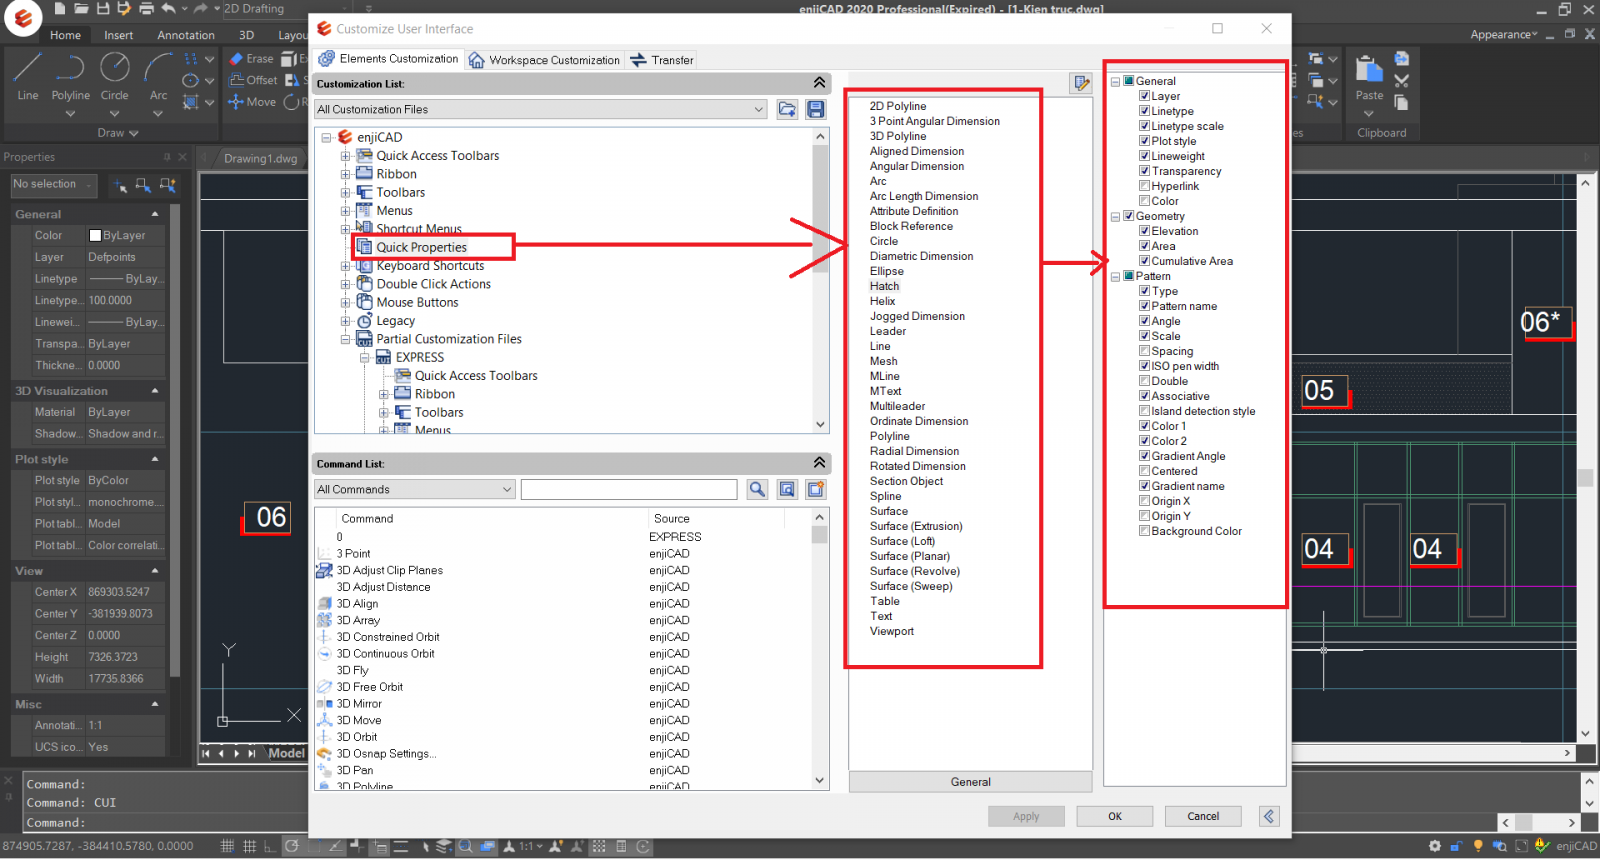Open the Insert ribbon tab
The width and height of the screenshot is (1600, 860).
[118, 35]
